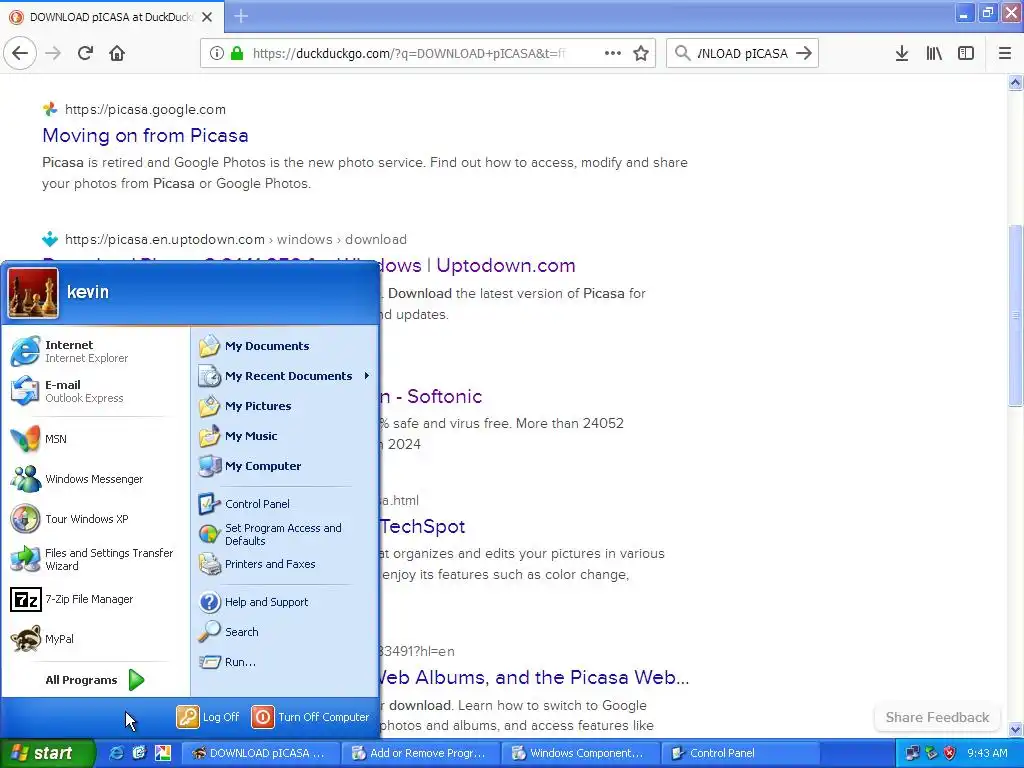Launch Internet Explorer from Start menu
The width and height of the screenshot is (1024, 768).
95,351
